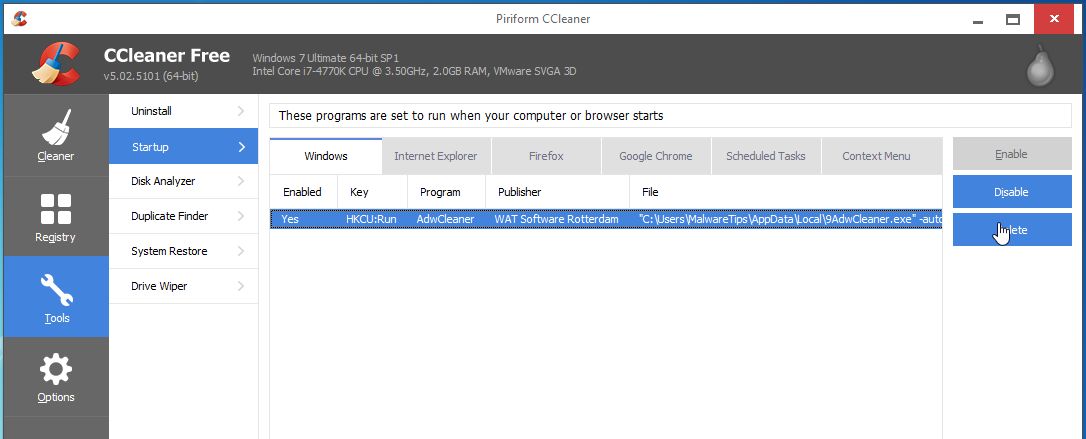Click the 9AdwCleaner.exe file path cell
Image resolution: width=1086 pixels, height=439 pixels.
coord(790,219)
